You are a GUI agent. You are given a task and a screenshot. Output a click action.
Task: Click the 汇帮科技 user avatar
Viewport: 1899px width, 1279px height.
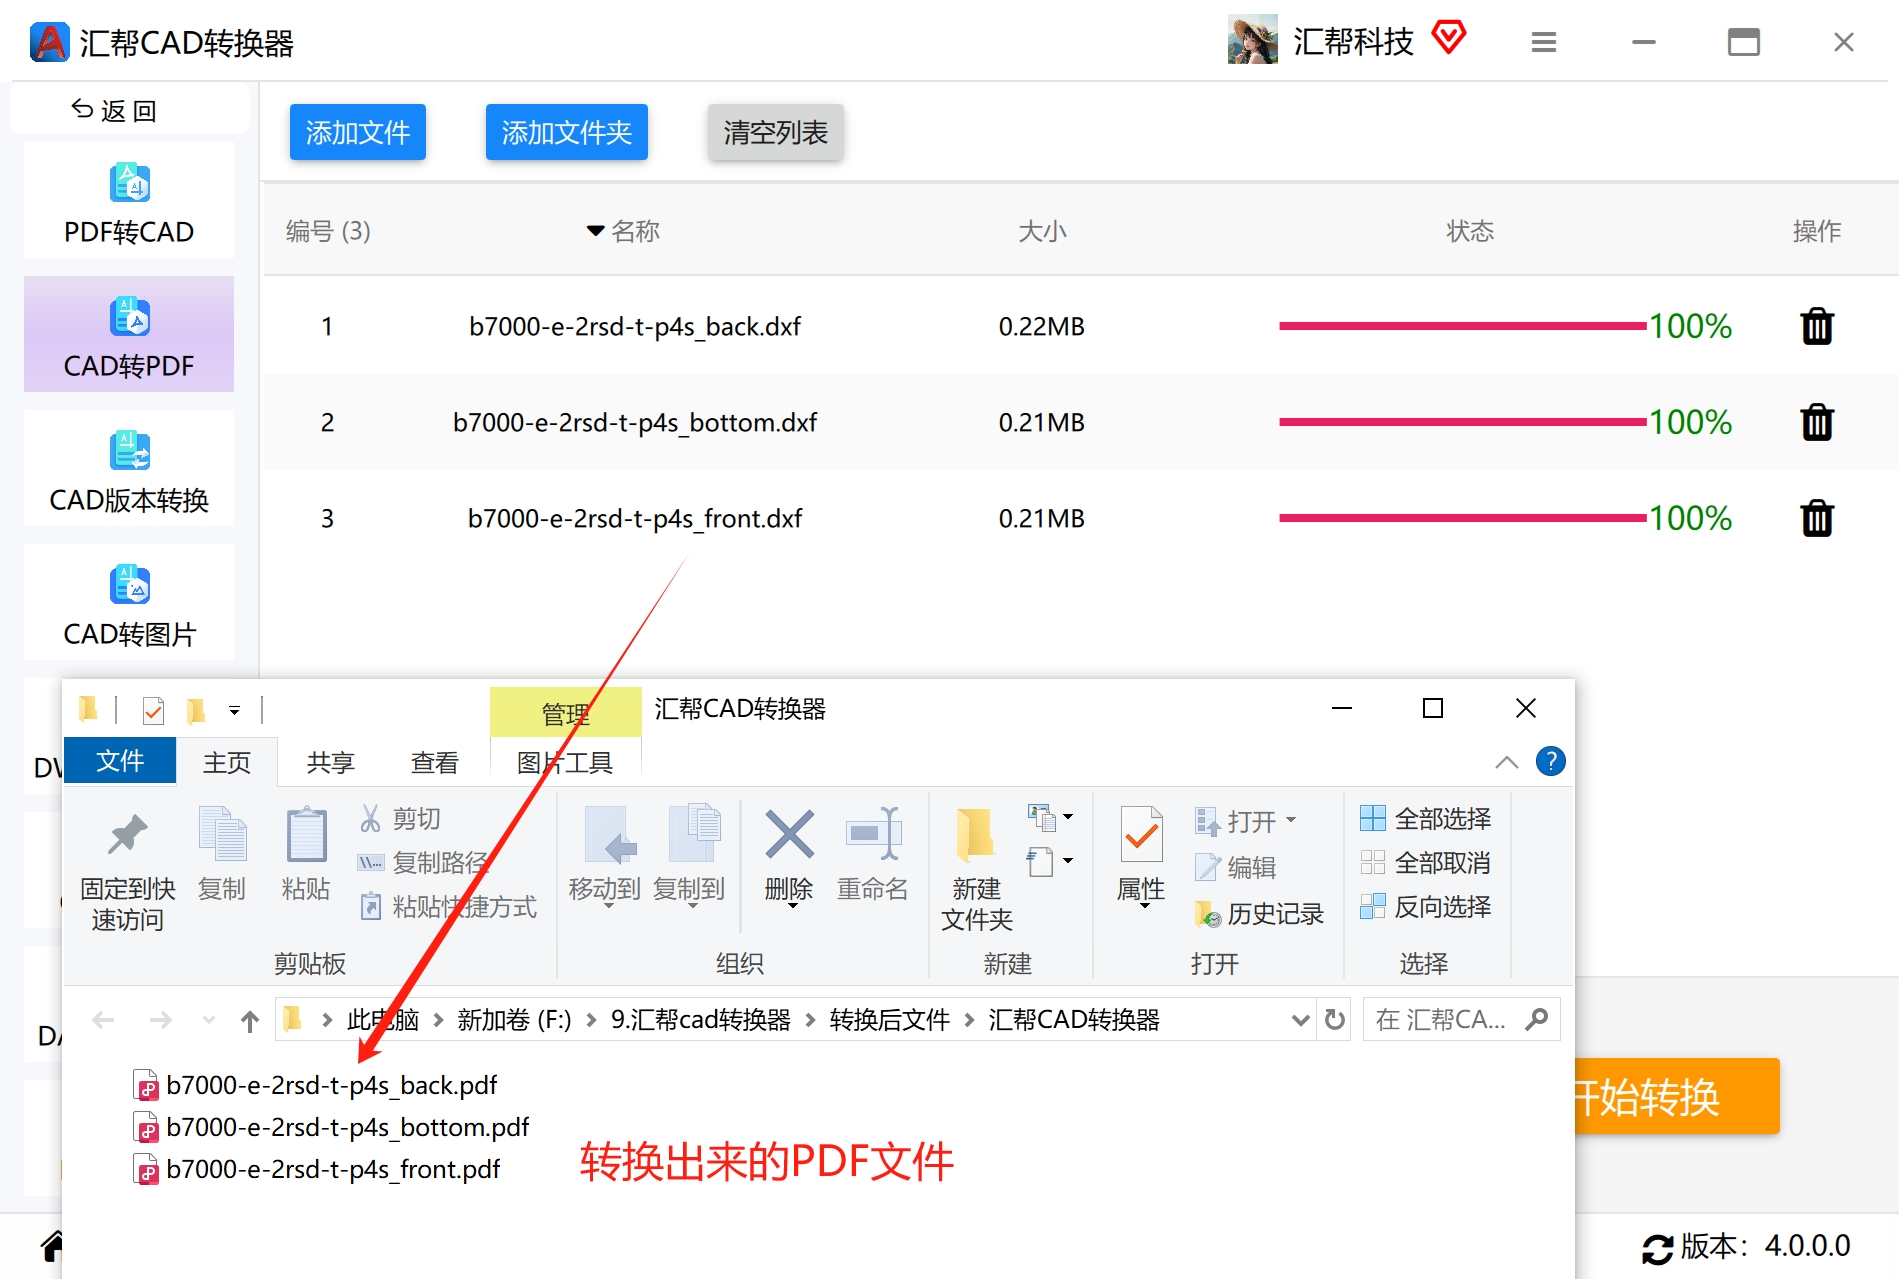tap(1252, 40)
